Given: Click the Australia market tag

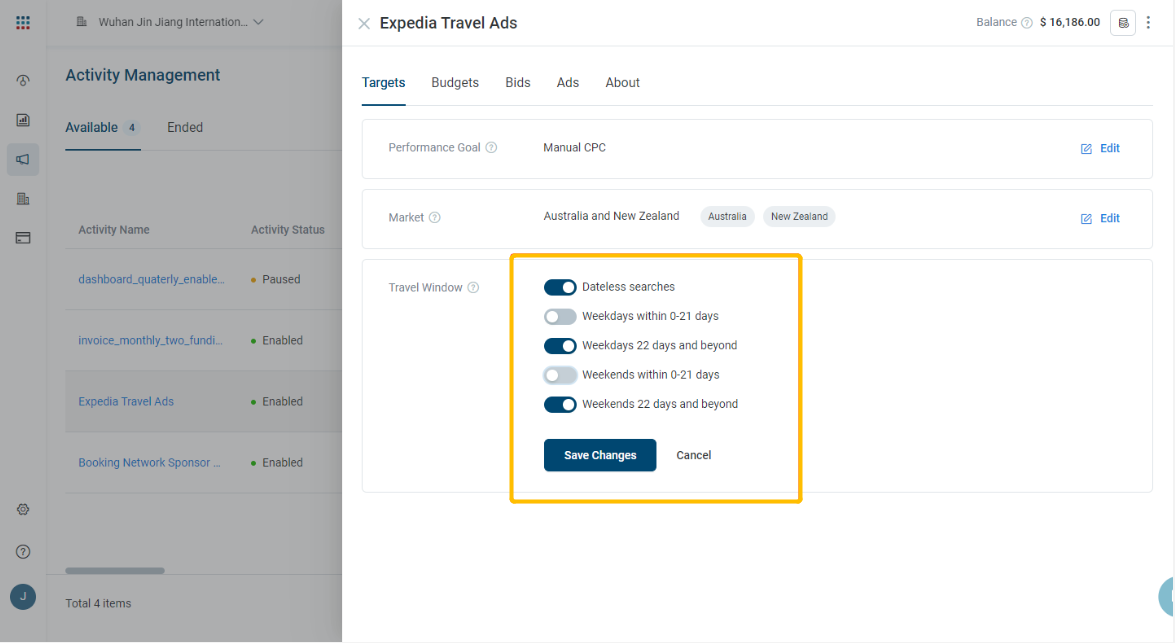Looking at the screenshot, I should tap(727, 217).
